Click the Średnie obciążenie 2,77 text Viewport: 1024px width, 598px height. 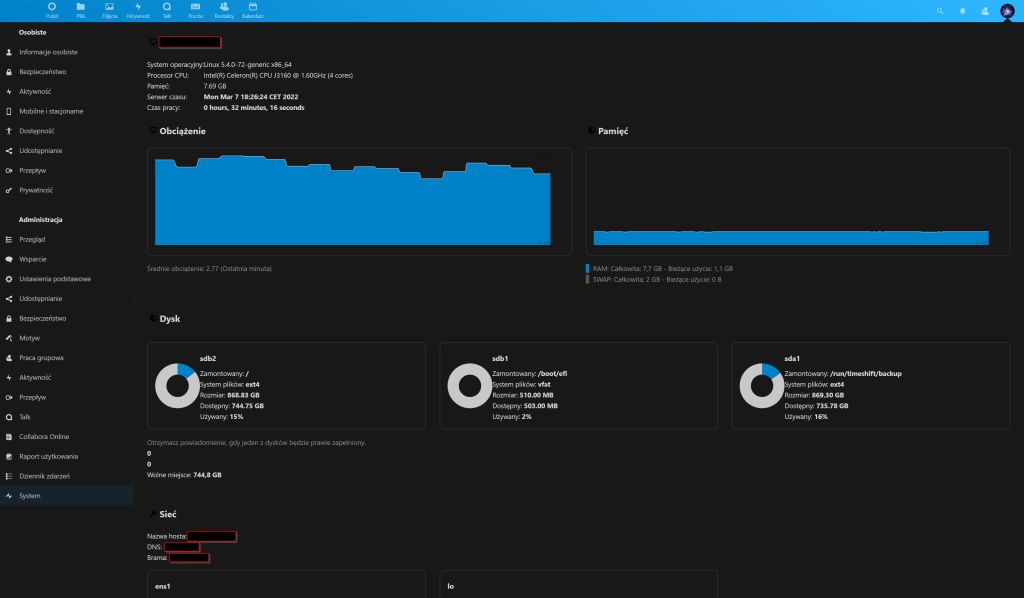[x=209, y=268]
